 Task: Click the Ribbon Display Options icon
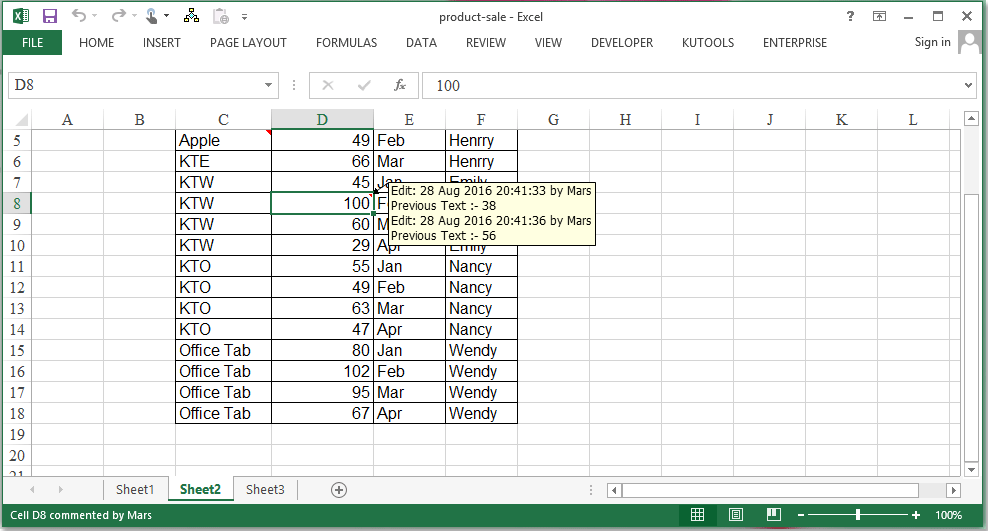879,16
